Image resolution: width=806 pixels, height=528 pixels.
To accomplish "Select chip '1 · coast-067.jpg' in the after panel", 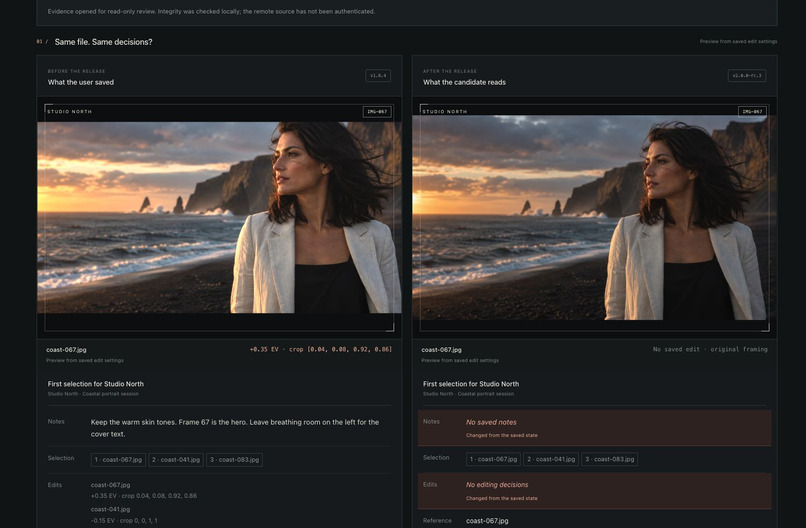I will coord(493,459).
